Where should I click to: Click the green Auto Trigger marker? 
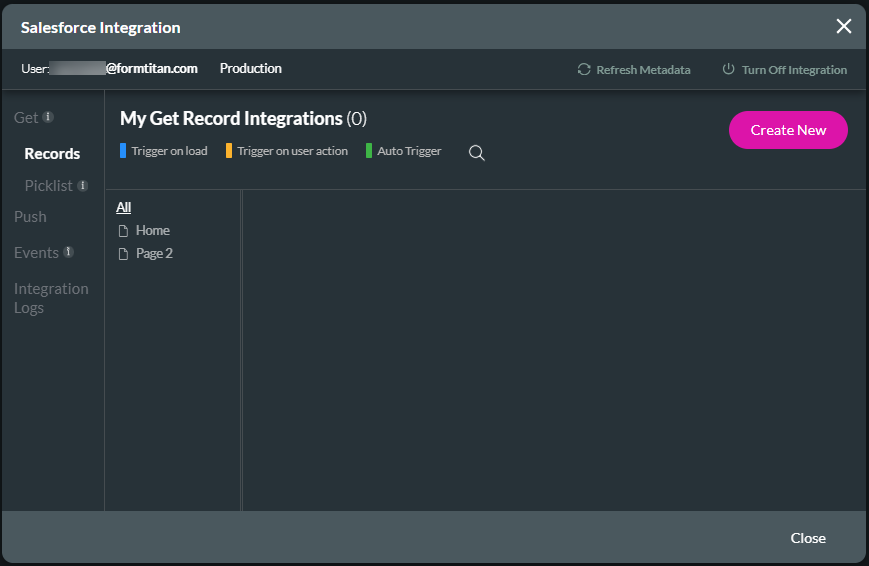pyautogui.click(x=369, y=150)
